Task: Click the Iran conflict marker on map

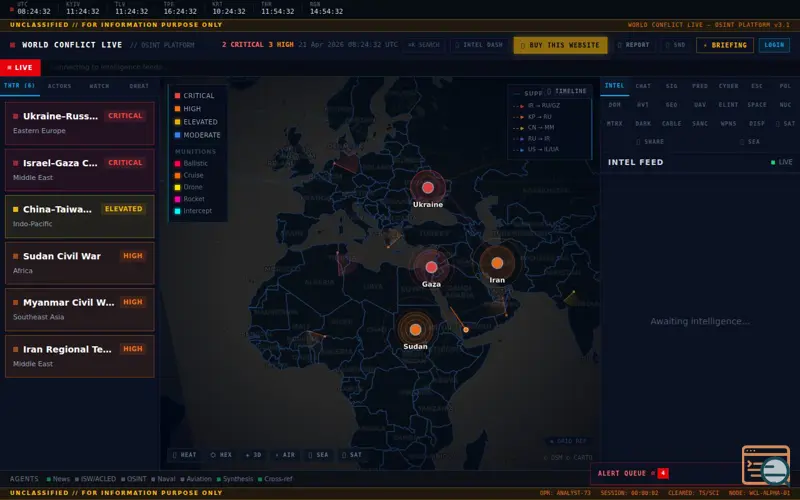Action: pyautogui.click(x=497, y=263)
